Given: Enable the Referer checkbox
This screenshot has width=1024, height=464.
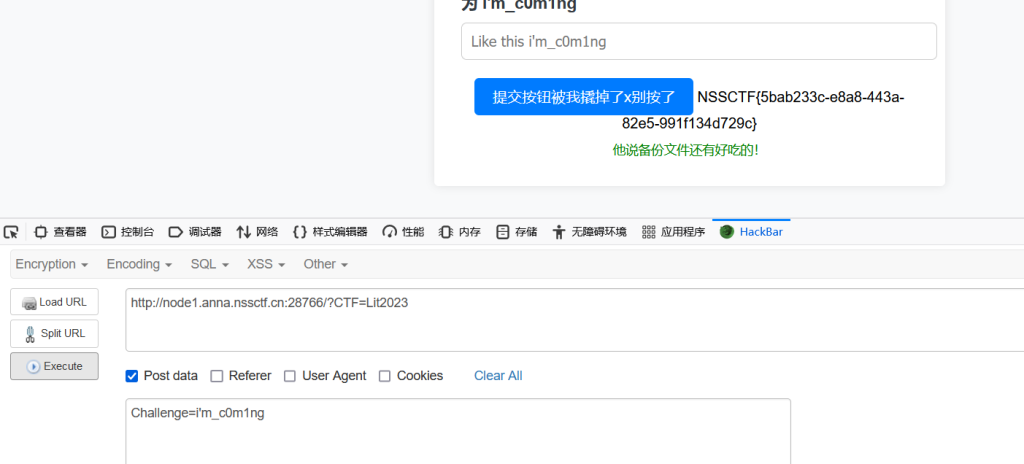Looking at the screenshot, I should 217,376.
